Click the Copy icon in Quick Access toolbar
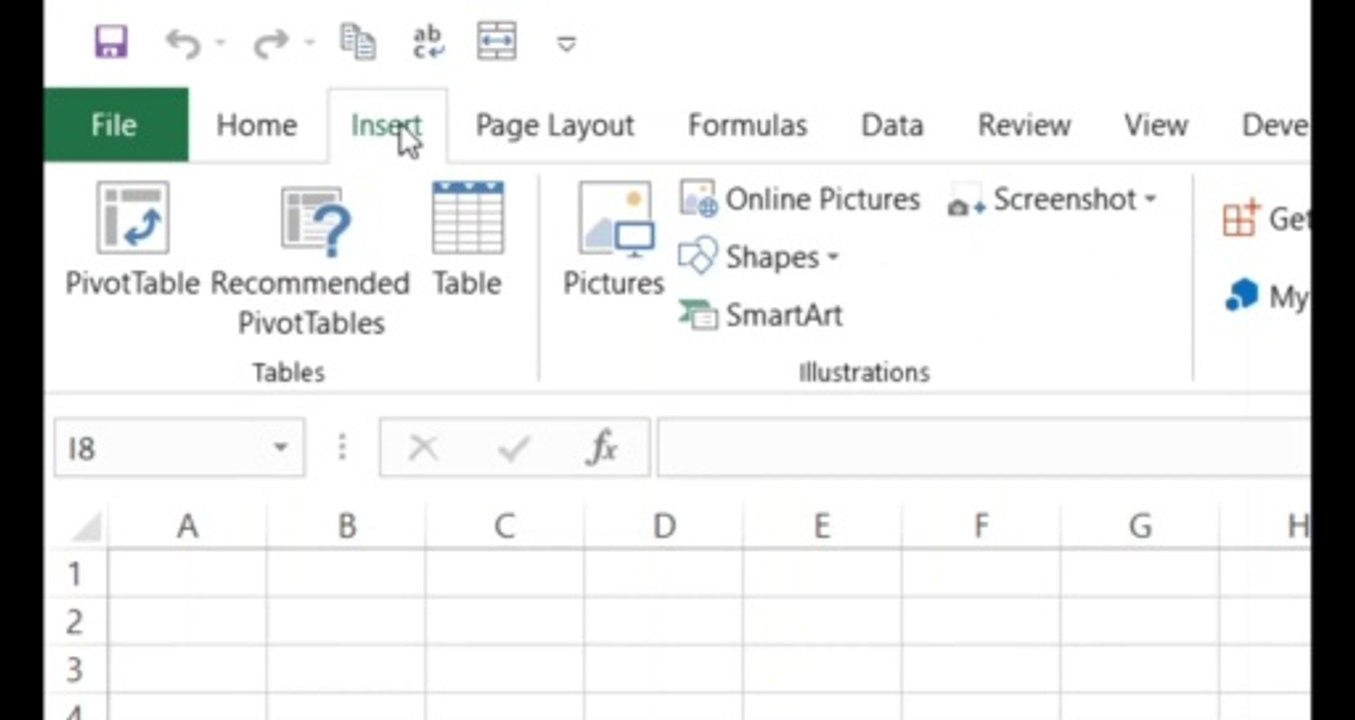This screenshot has width=1355, height=720. point(357,42)
